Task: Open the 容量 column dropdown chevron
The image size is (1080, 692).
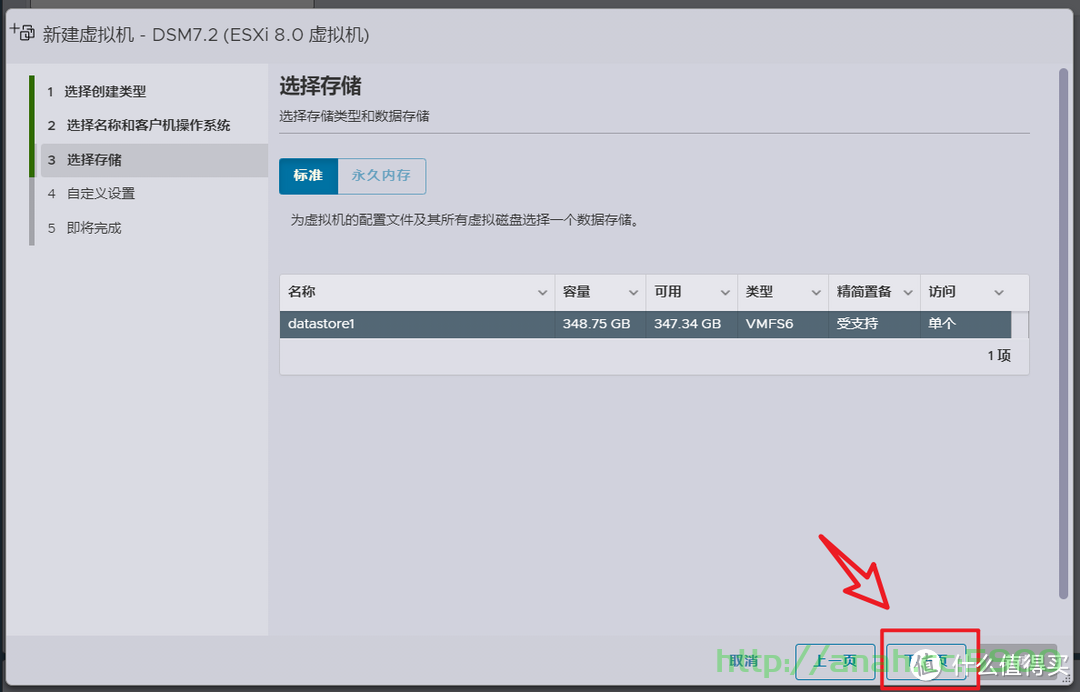Action: click(x=633, y=293)
